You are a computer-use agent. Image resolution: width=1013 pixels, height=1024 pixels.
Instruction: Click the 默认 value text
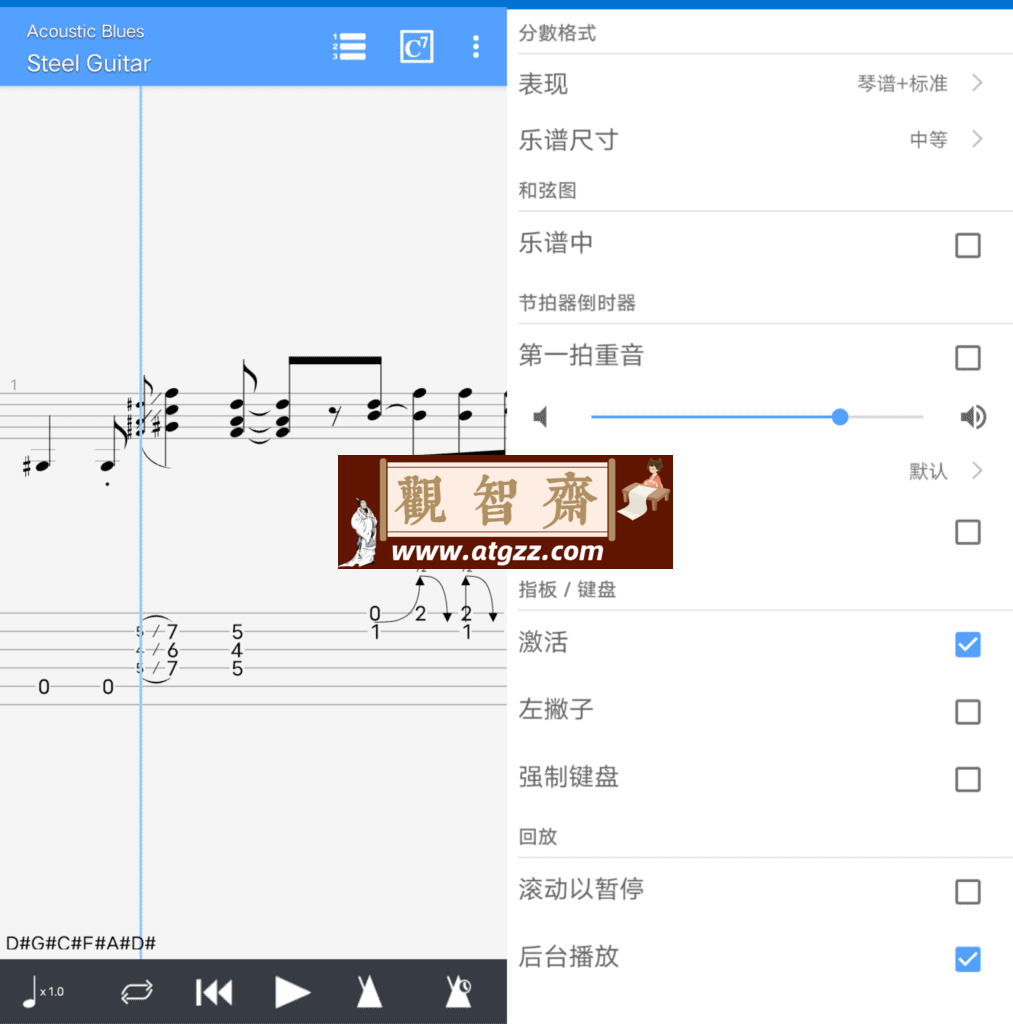[928, 472]
